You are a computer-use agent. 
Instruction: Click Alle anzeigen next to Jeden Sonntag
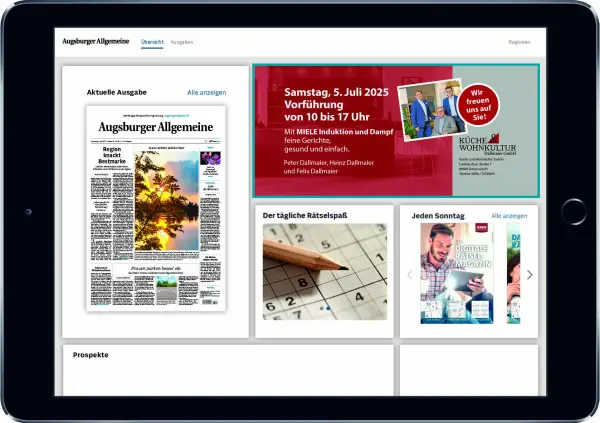click(509, 216)
